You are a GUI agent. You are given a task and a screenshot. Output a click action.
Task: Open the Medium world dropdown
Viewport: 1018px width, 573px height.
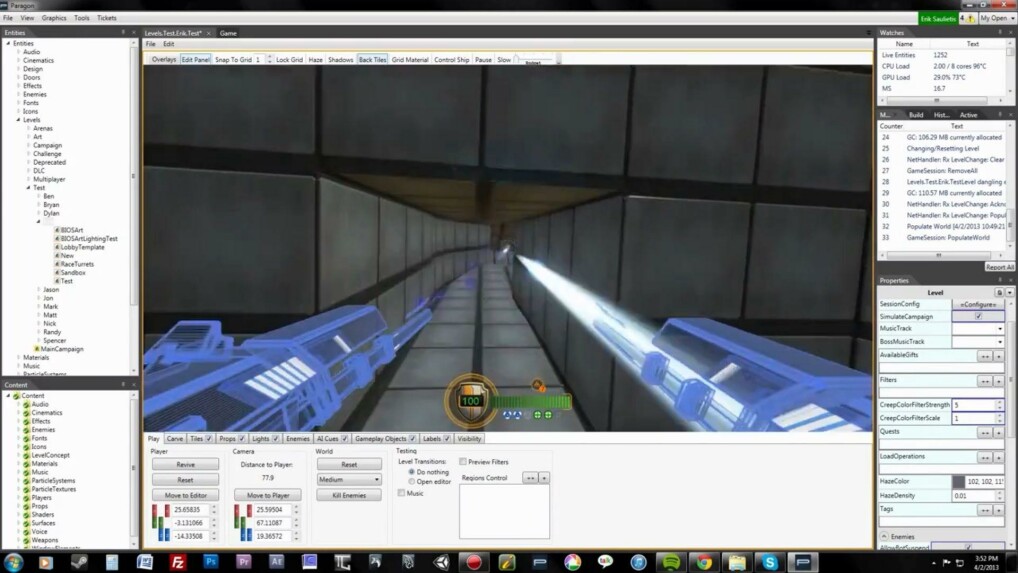[x=348, y=479]
